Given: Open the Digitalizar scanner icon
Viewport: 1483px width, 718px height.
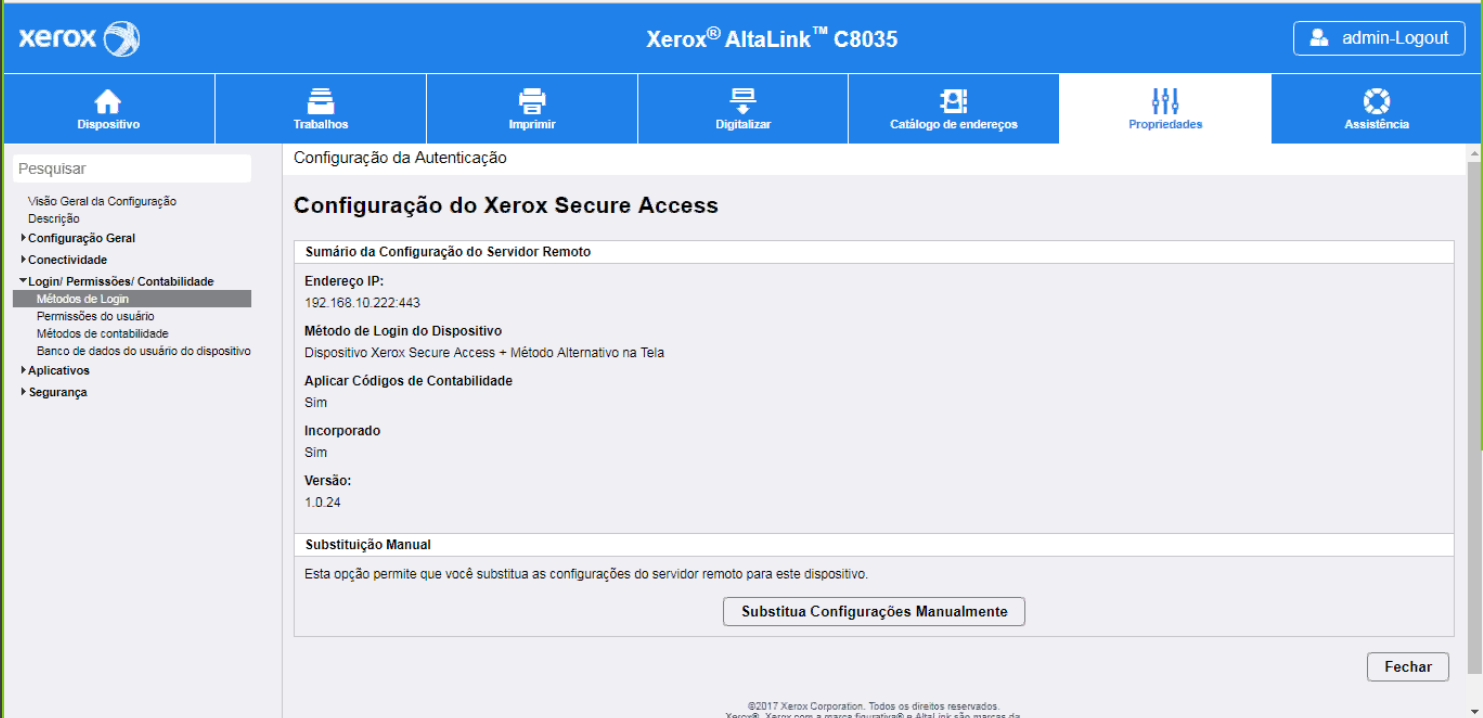Looking at the screenshot, I should [x=742, y=101].
